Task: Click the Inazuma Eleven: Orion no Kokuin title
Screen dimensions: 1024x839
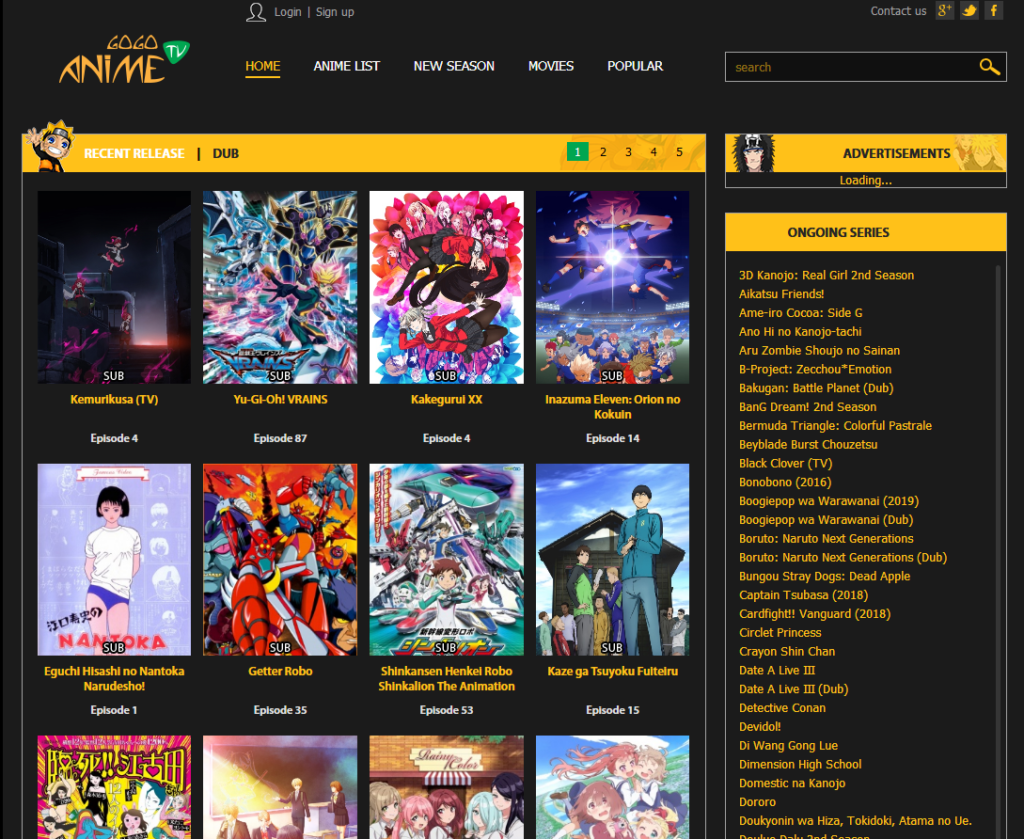Action: (x=613, y=407)
